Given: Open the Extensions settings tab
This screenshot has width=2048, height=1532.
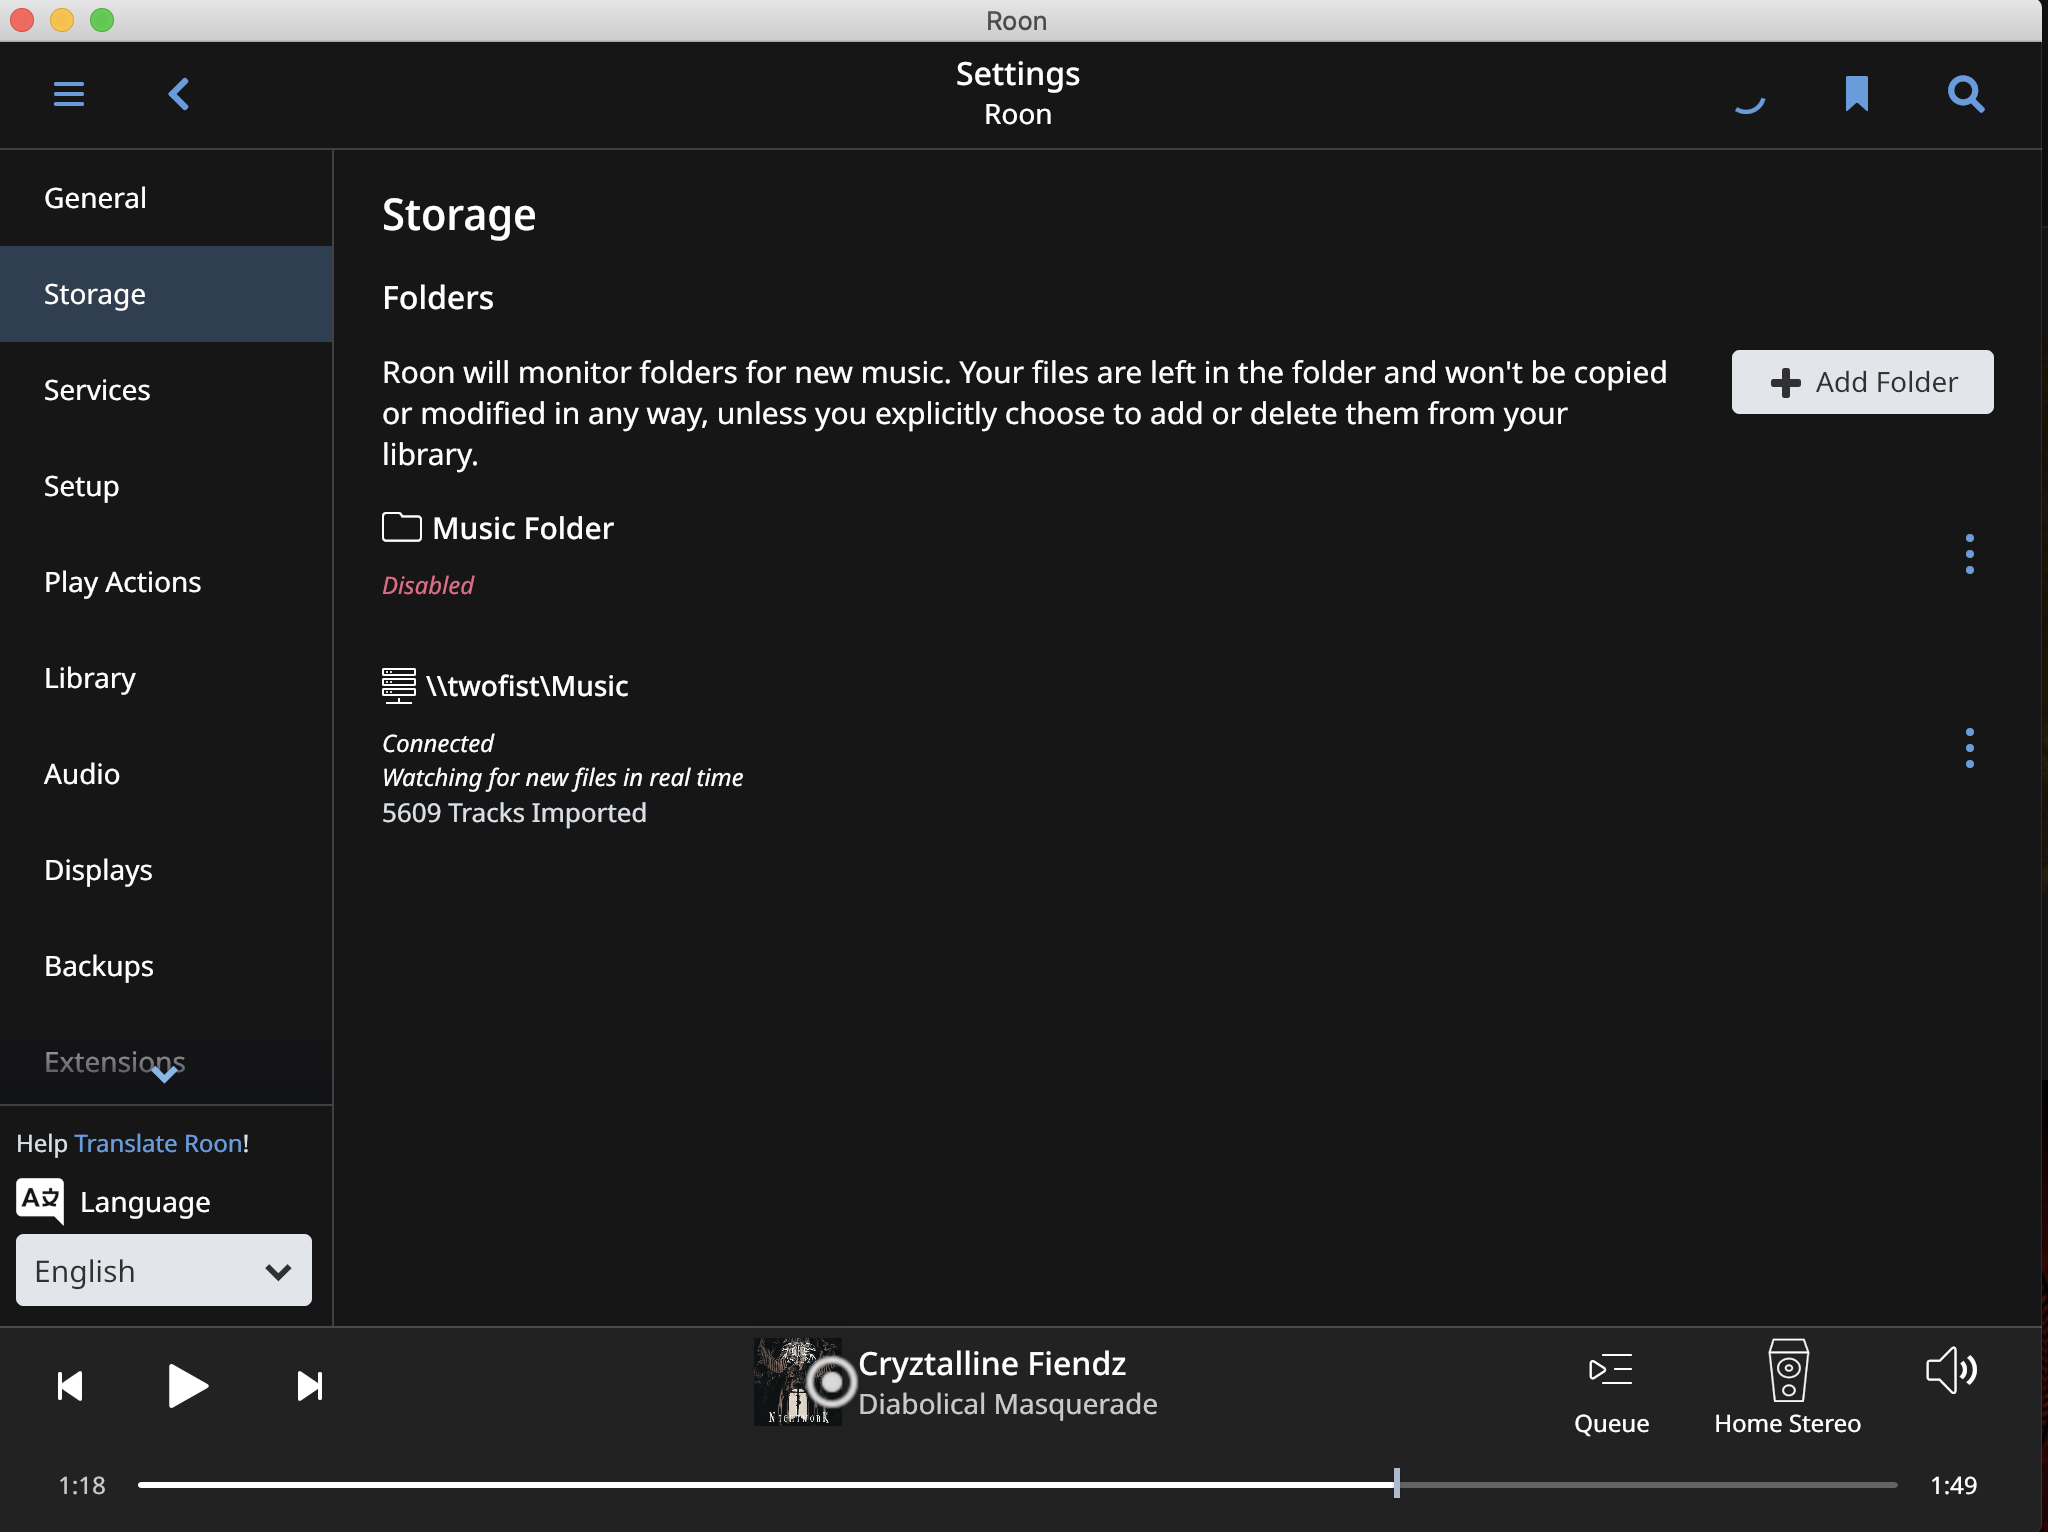Looking at the screenshot, I should click(166, 1060).
